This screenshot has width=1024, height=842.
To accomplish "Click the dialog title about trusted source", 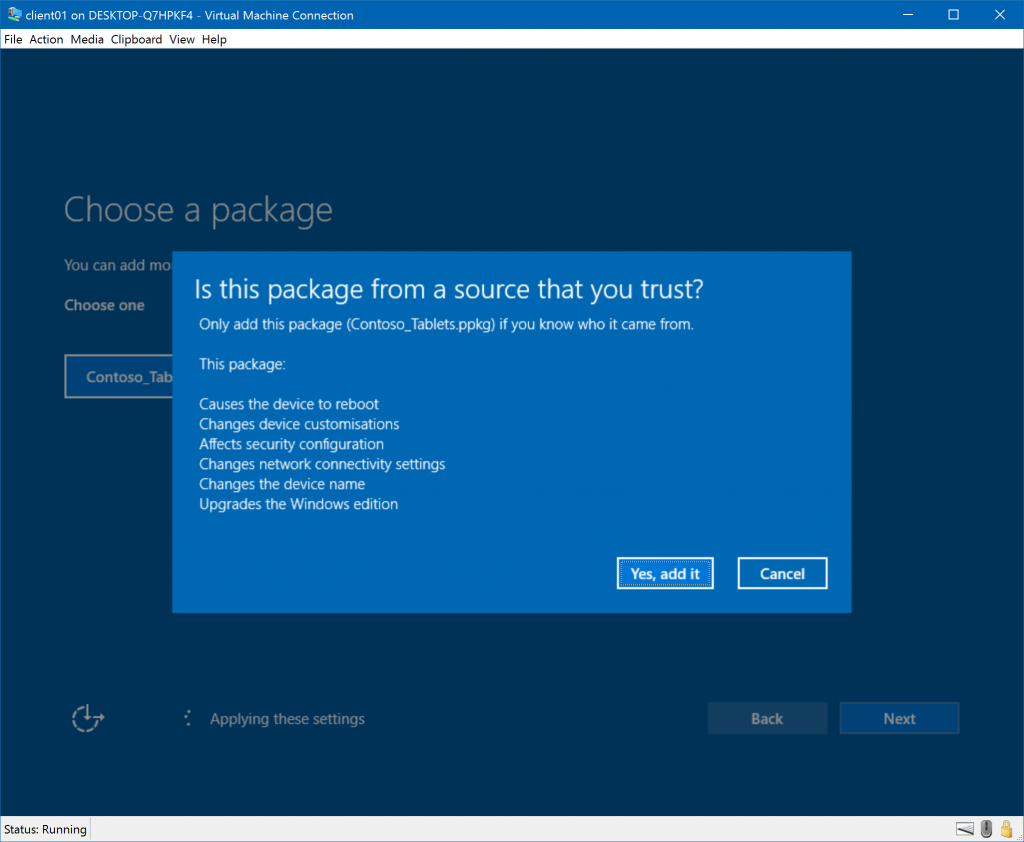I will tap(449, 289).
